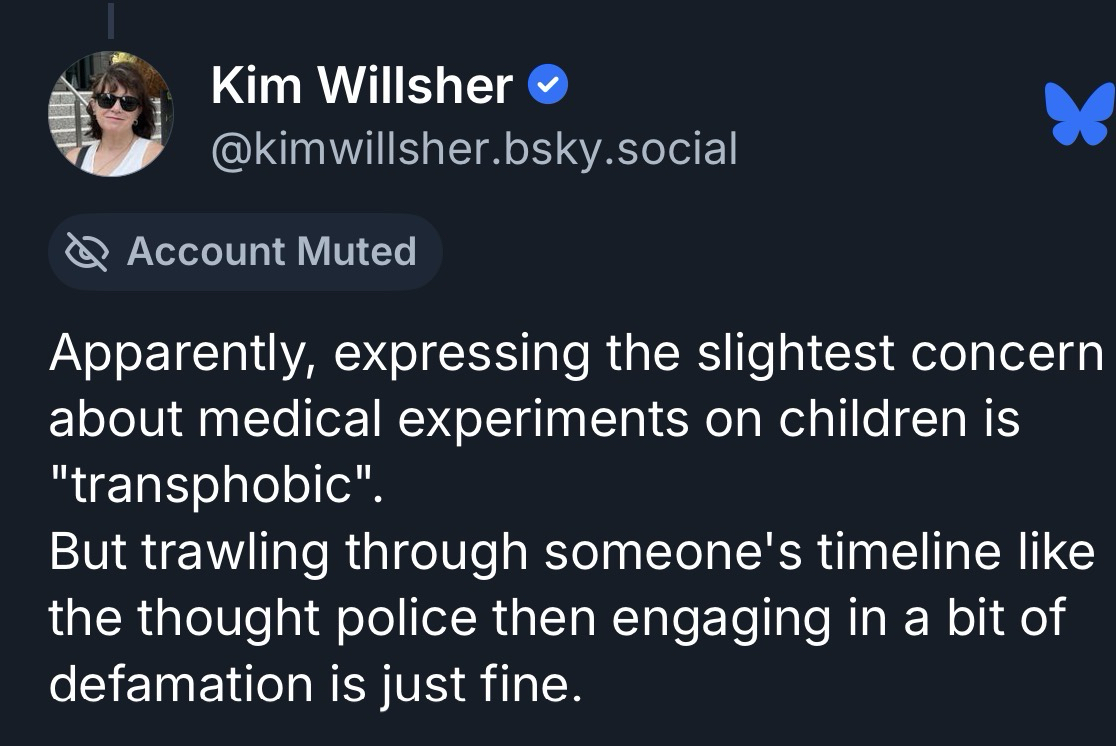This screenshot has width=1116, height=746.
Task: Click the quoted word "transphobic"
Action: 216,487
